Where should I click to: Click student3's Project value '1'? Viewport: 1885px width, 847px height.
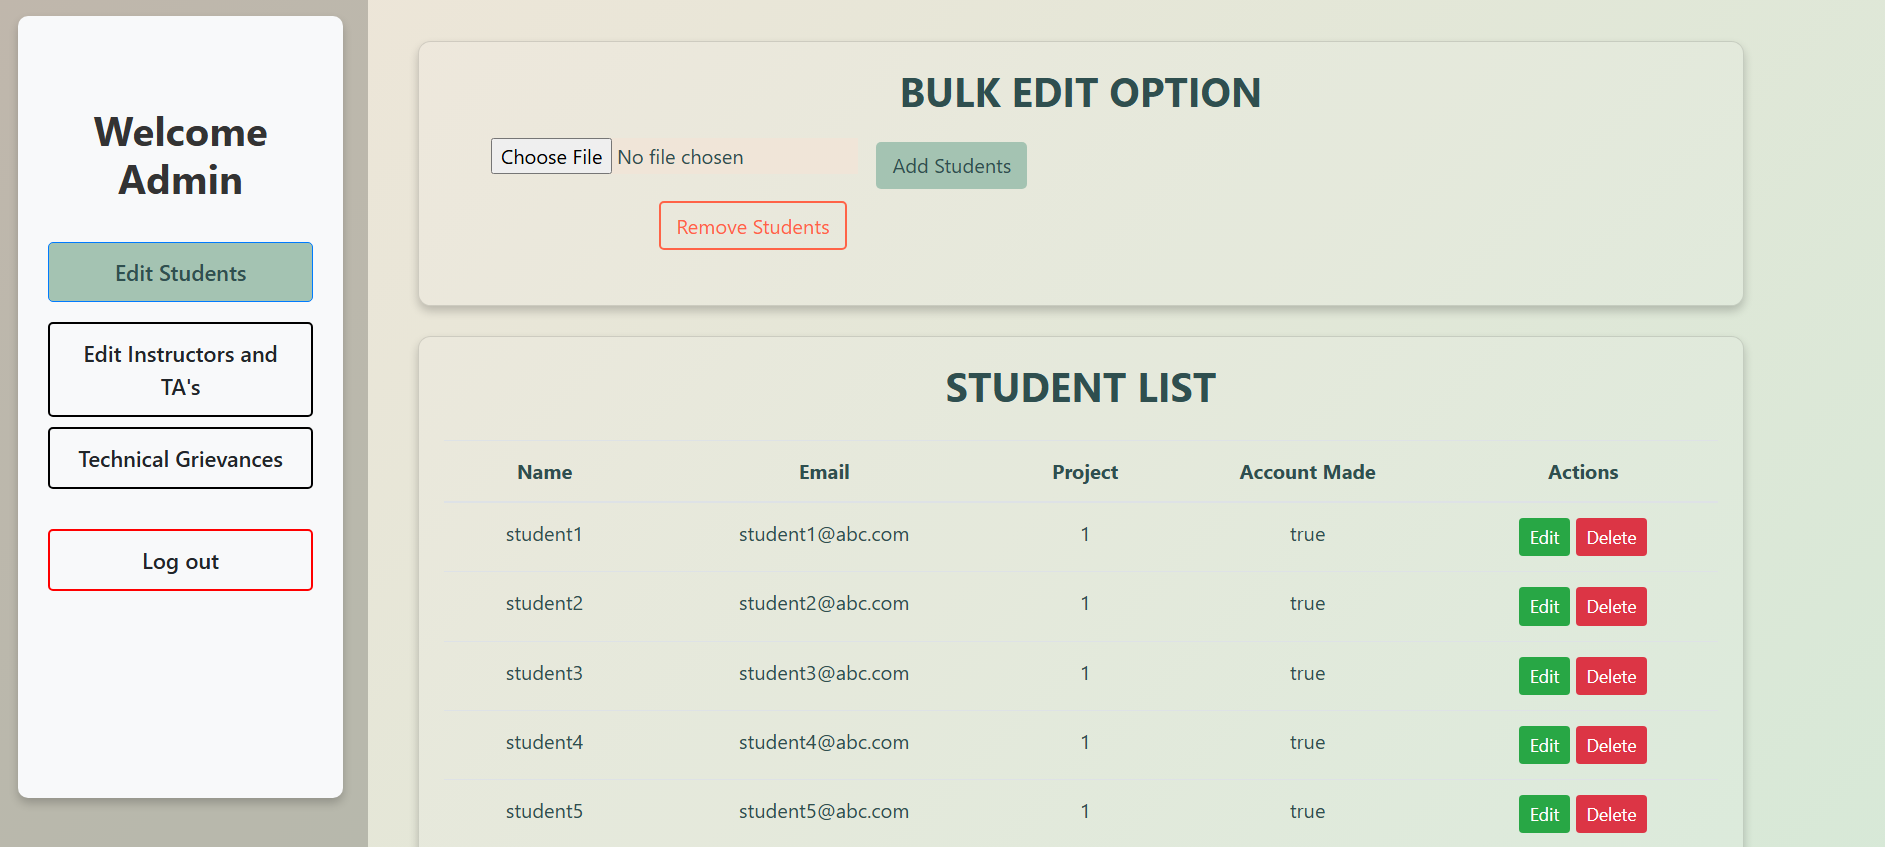[x=1085, y=673]
